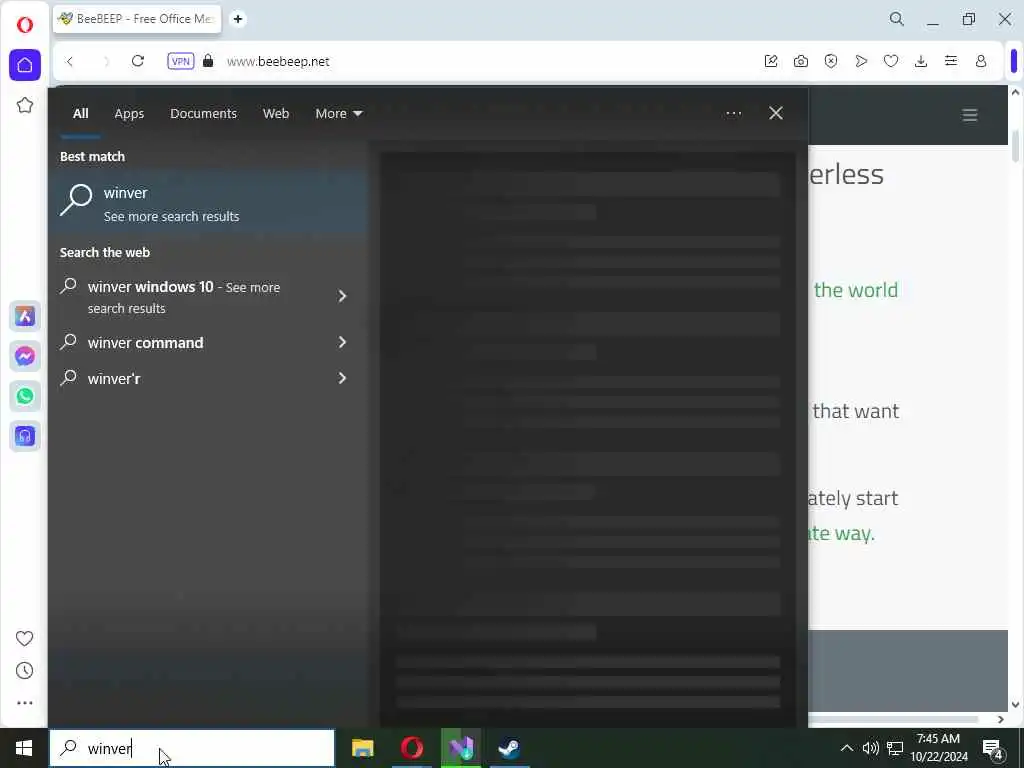Switch to the Documents search filter
The height and width of the screenshot is (768, 1024).
click(203, 114)
